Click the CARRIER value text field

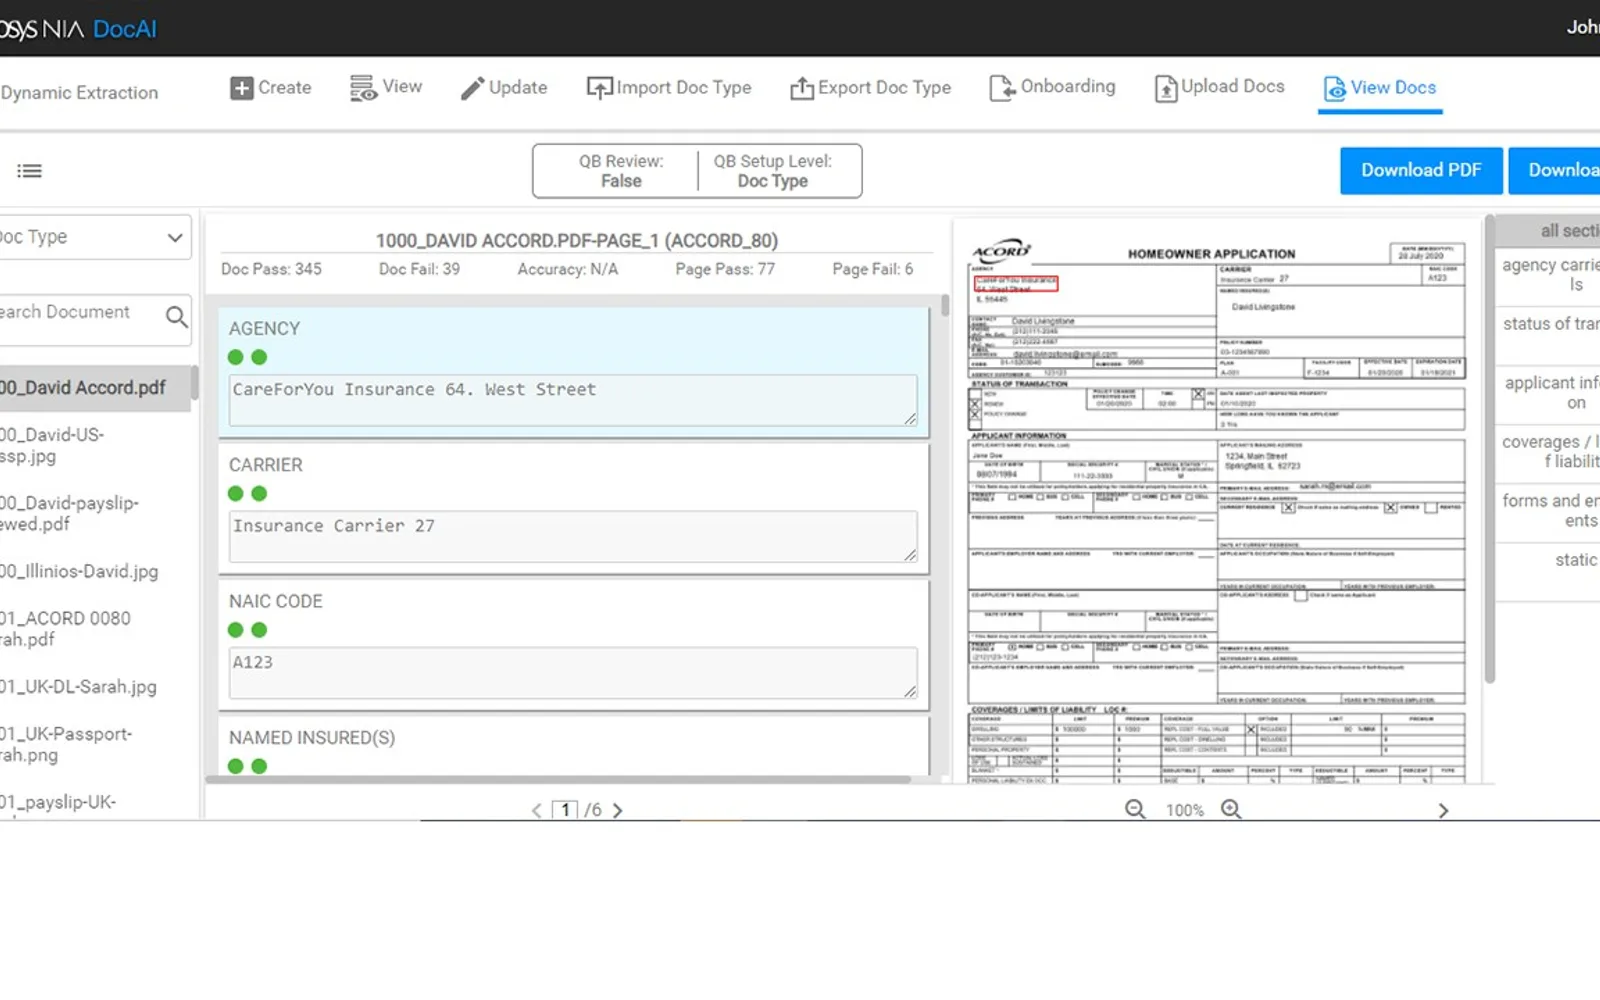pyautogui.click(x=573, y=536)
